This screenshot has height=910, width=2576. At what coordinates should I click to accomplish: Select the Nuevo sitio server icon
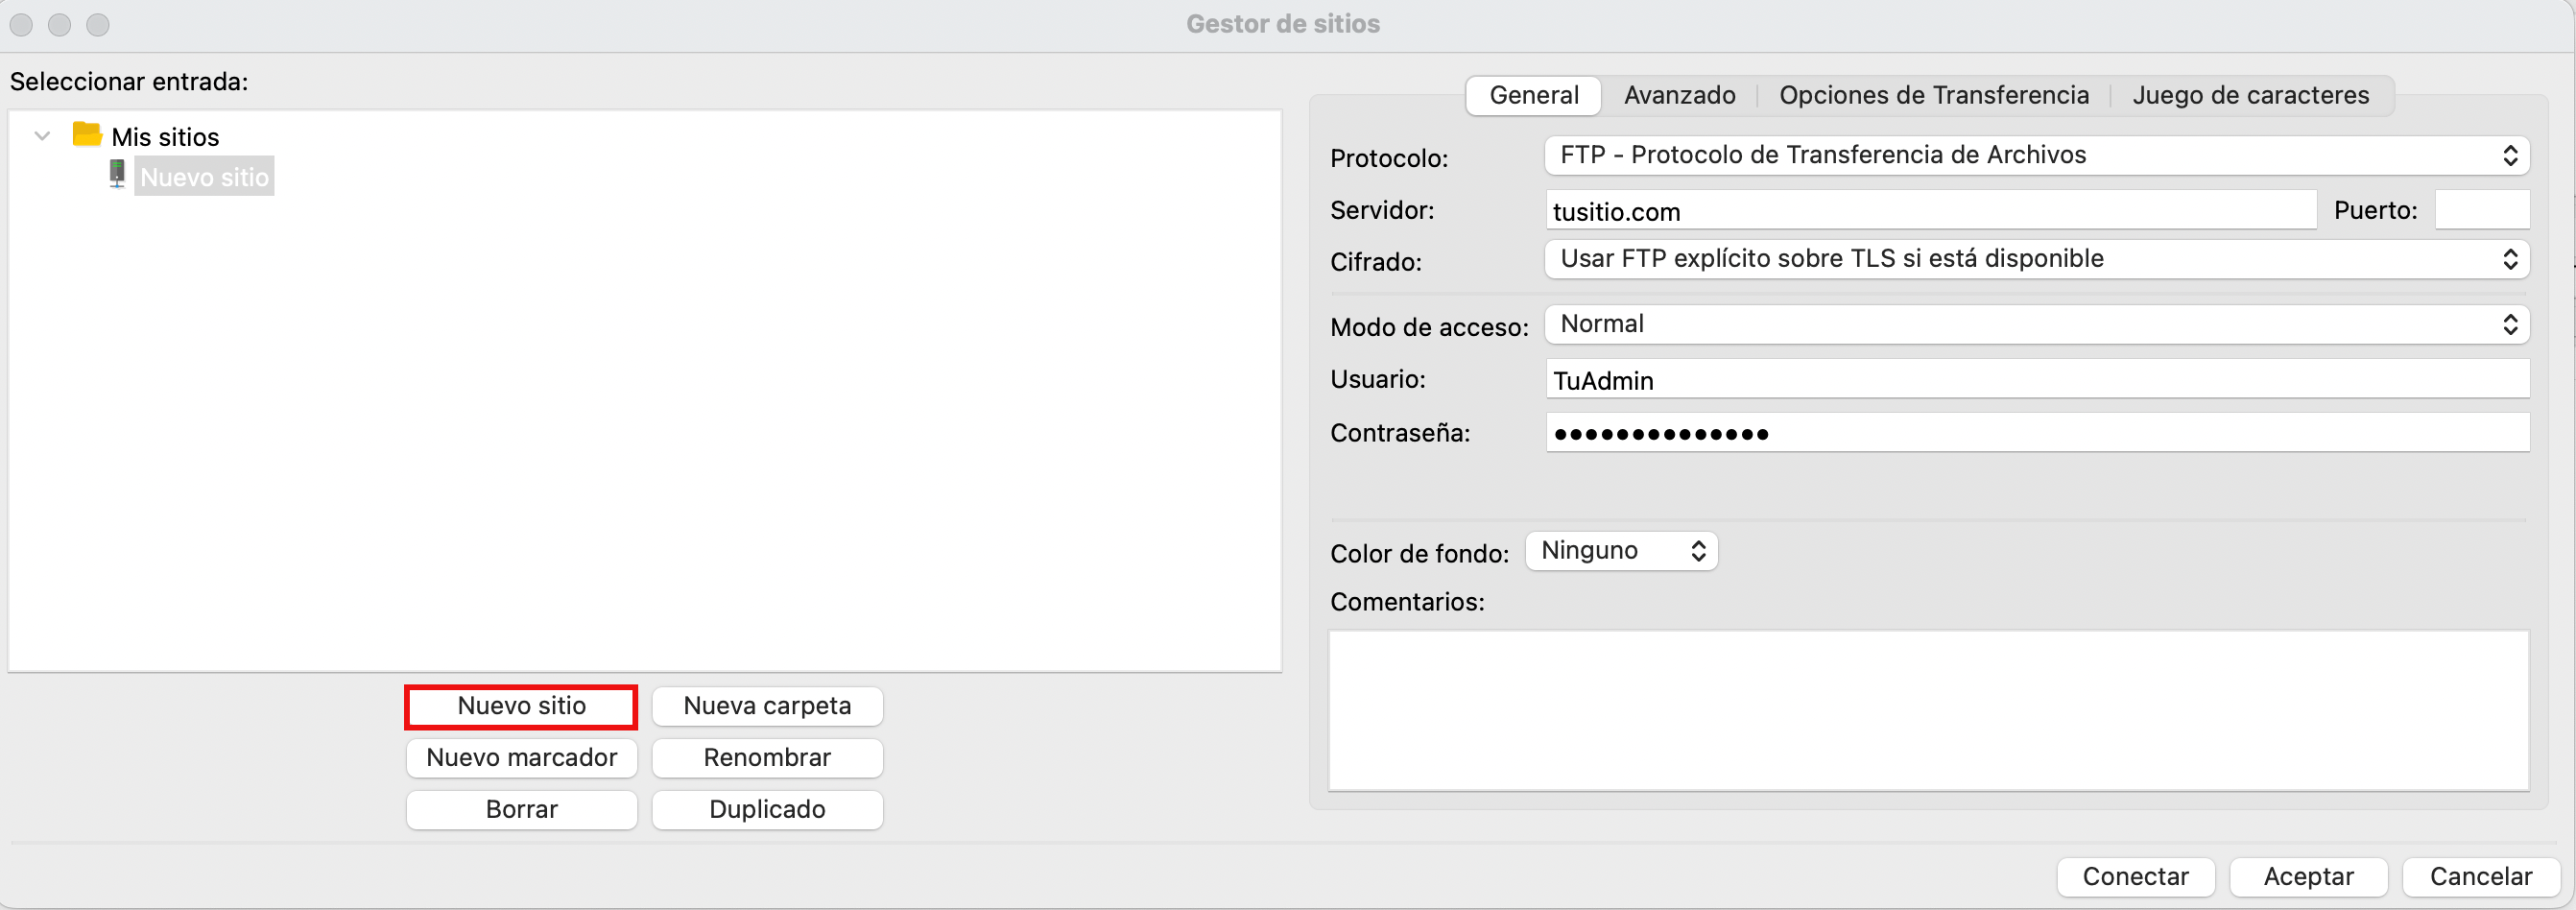pos(117,174)
